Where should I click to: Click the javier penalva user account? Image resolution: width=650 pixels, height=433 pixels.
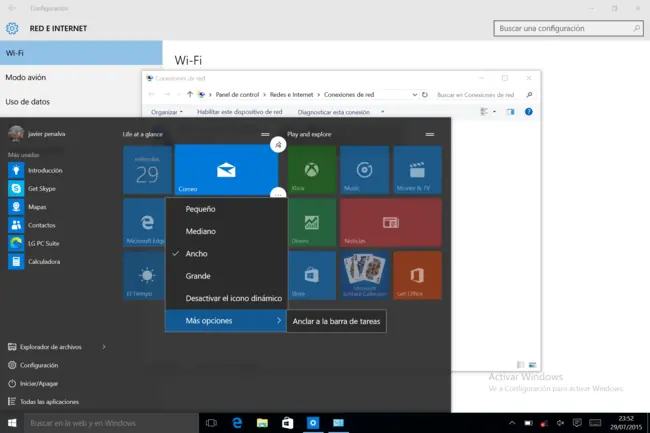tap(37, 134)
